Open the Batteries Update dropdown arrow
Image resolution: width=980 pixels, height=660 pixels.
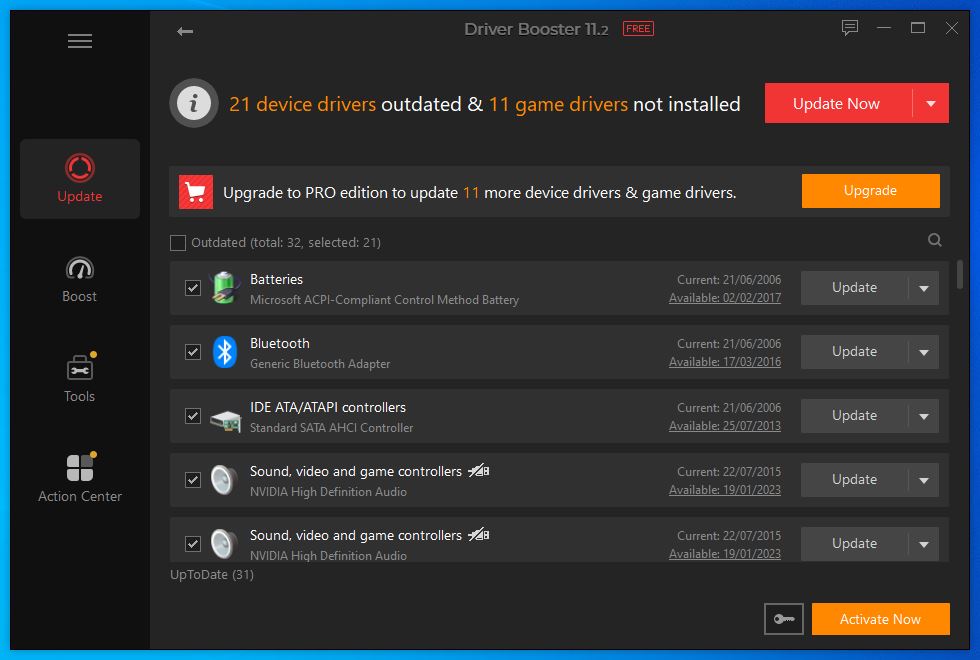pos(924,288)
